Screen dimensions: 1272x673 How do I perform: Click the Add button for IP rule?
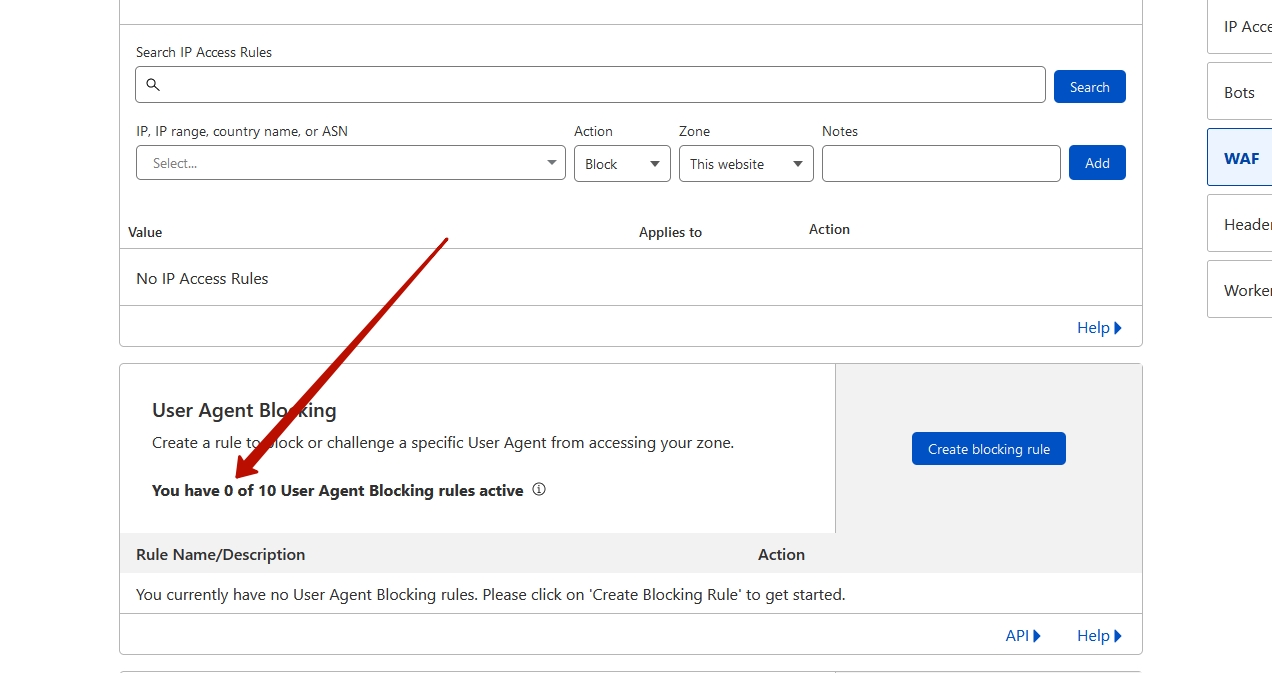1097,163
